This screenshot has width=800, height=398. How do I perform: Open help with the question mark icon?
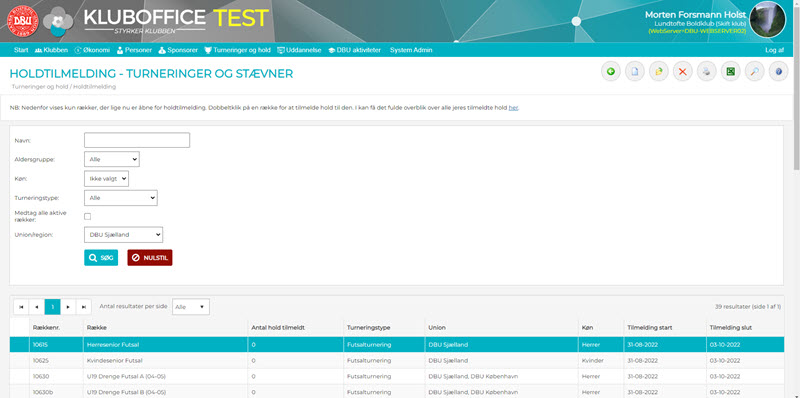pyautogui.click(x=779, y=72)
